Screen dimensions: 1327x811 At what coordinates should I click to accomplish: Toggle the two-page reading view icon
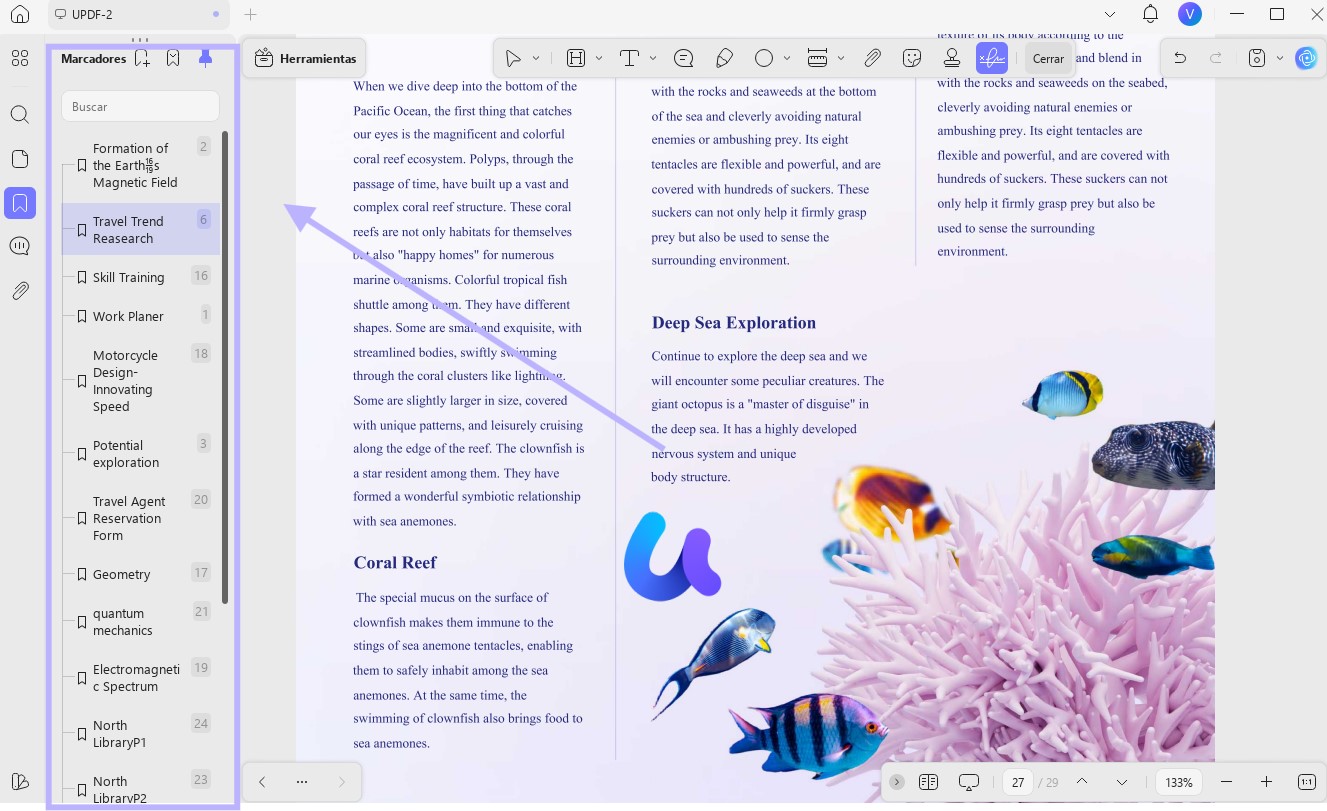pos(928,782)
